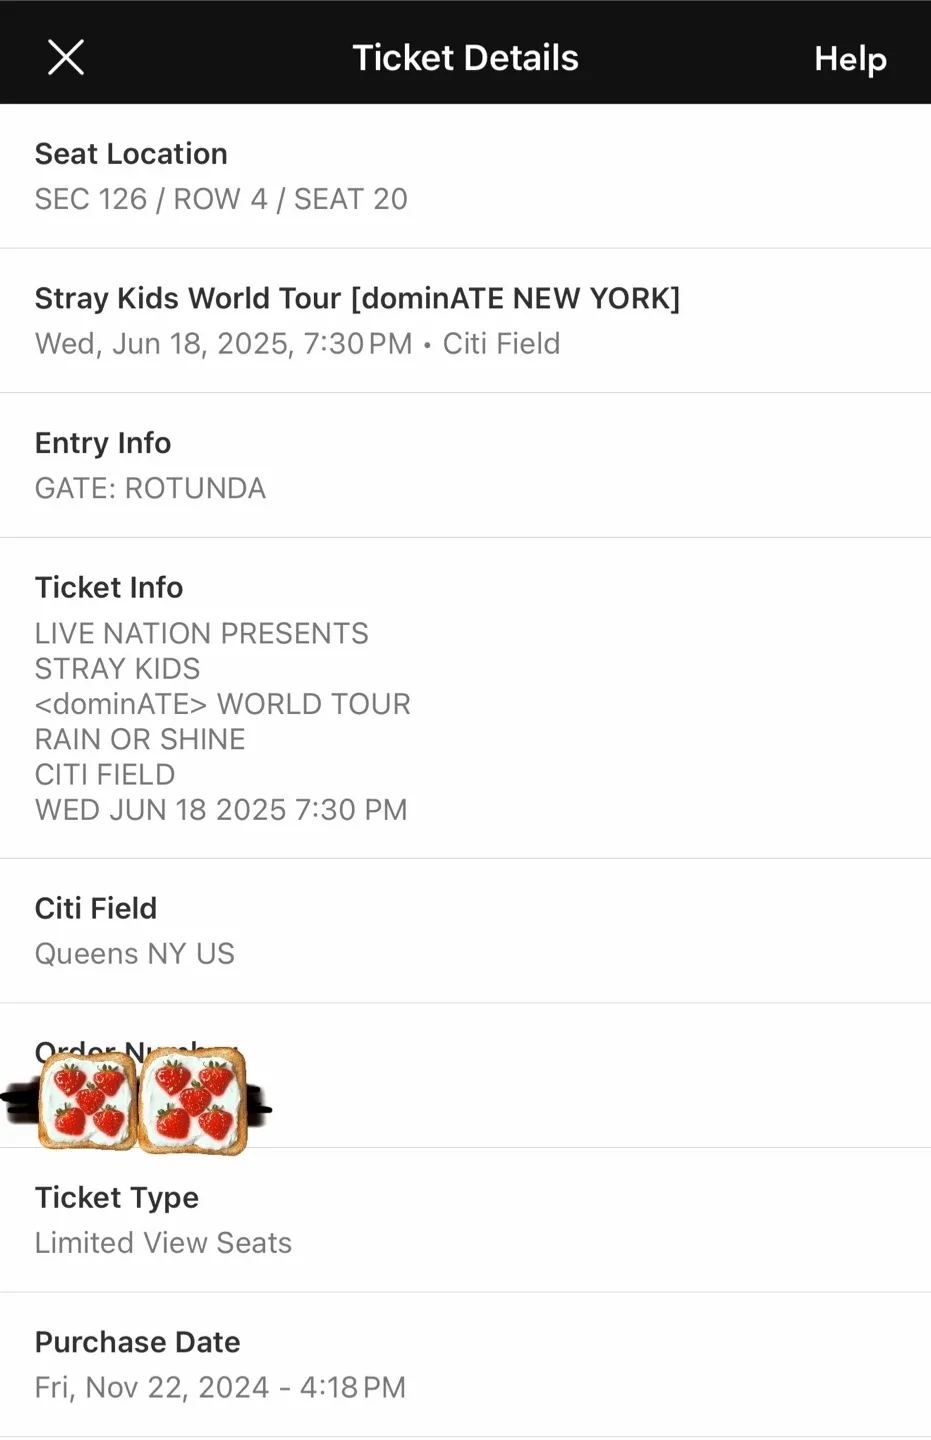Image resolution: width=931 pixels, height=1440 pixels.
Task: Tap the left strawberry toast sticker
Action: (x=88, y=1100)
